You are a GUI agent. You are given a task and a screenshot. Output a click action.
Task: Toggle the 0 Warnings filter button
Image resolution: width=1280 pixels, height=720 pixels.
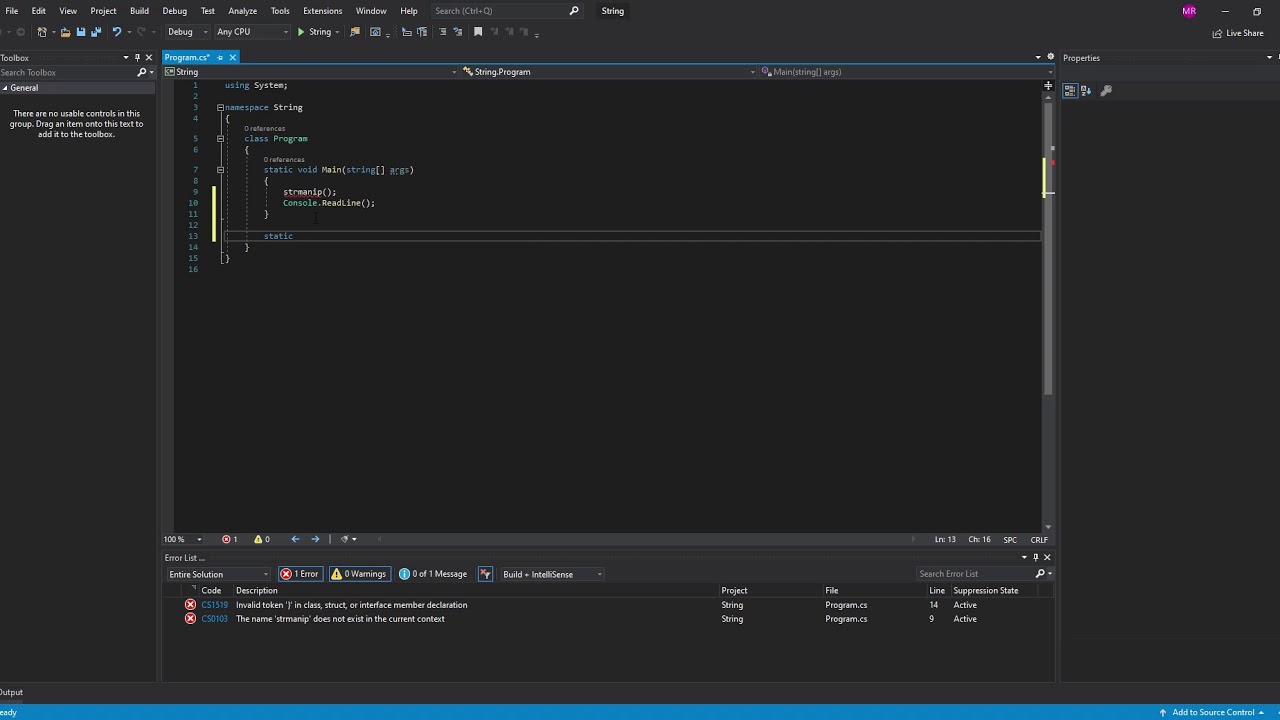[x=359, y=574]
